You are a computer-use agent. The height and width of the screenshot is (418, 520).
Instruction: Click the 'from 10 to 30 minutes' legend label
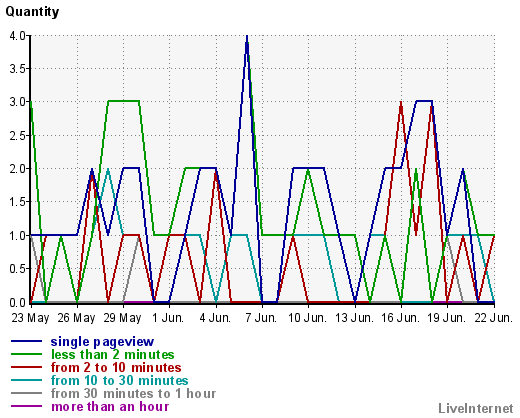point(119,381)
